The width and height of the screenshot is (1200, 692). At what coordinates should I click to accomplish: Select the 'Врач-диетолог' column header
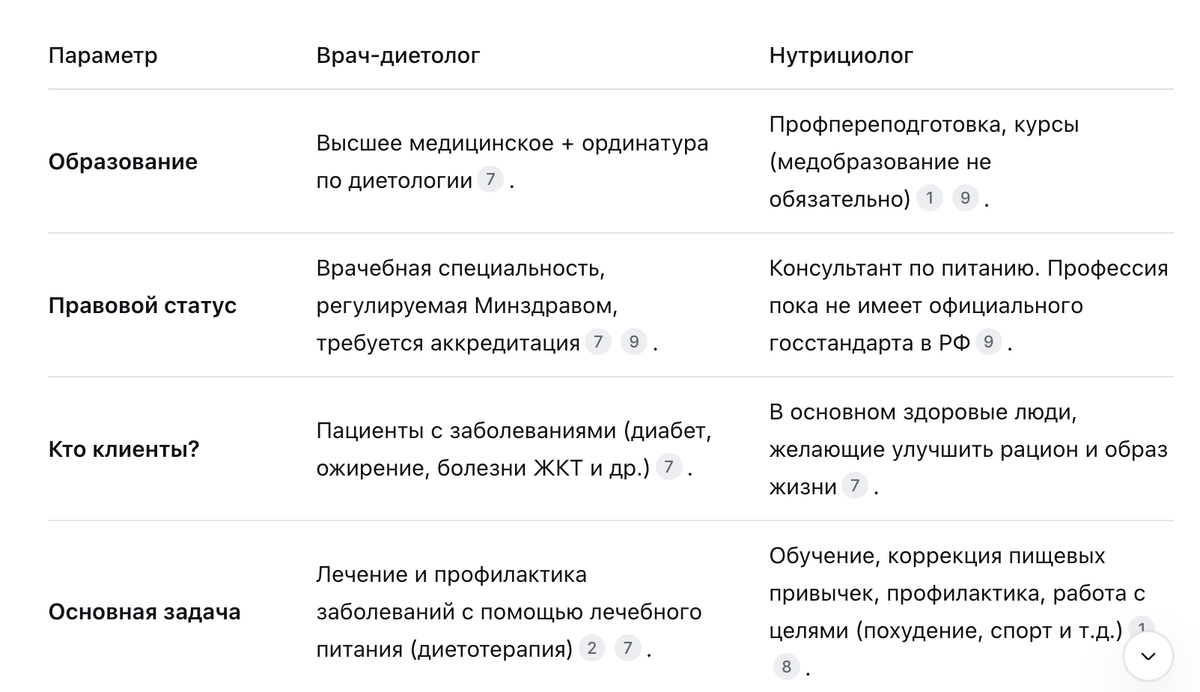tap(398, 56)
